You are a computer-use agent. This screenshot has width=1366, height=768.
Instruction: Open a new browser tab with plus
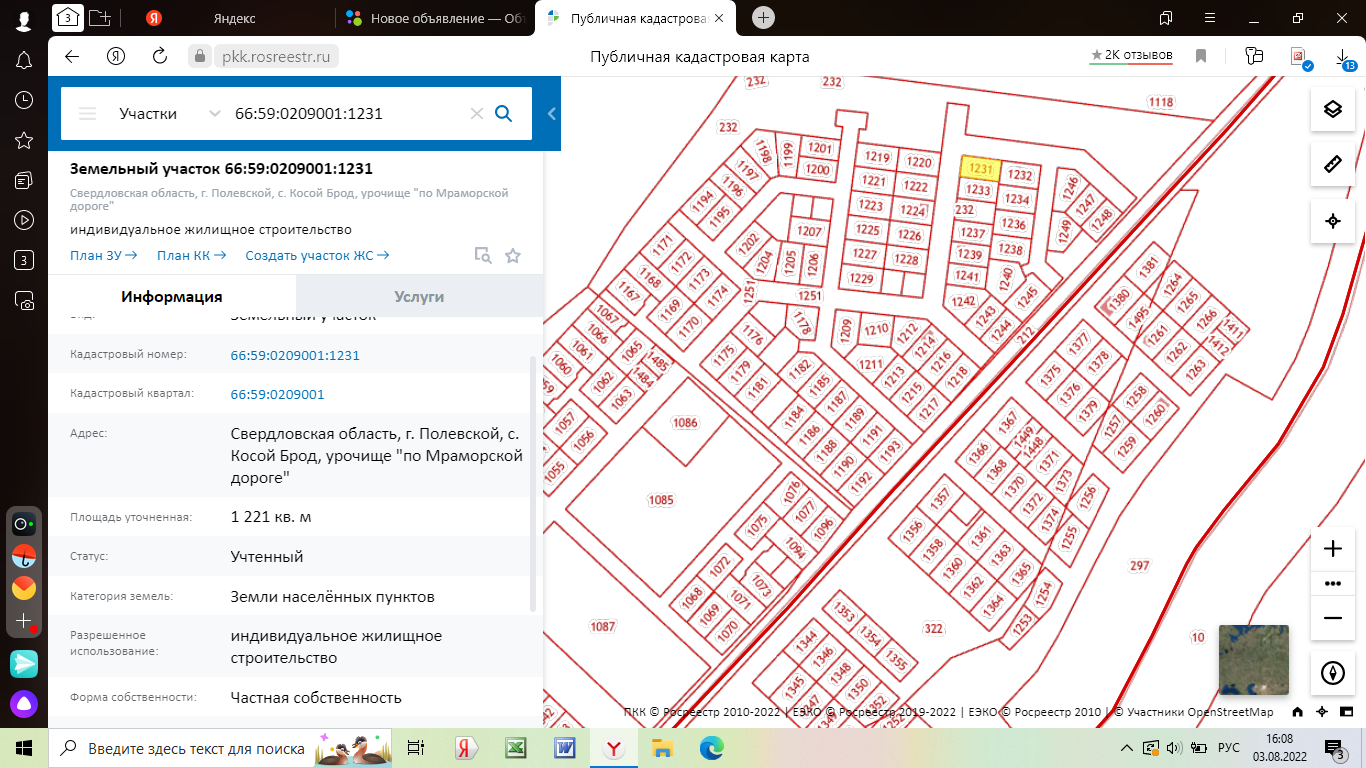click(764, 17)
